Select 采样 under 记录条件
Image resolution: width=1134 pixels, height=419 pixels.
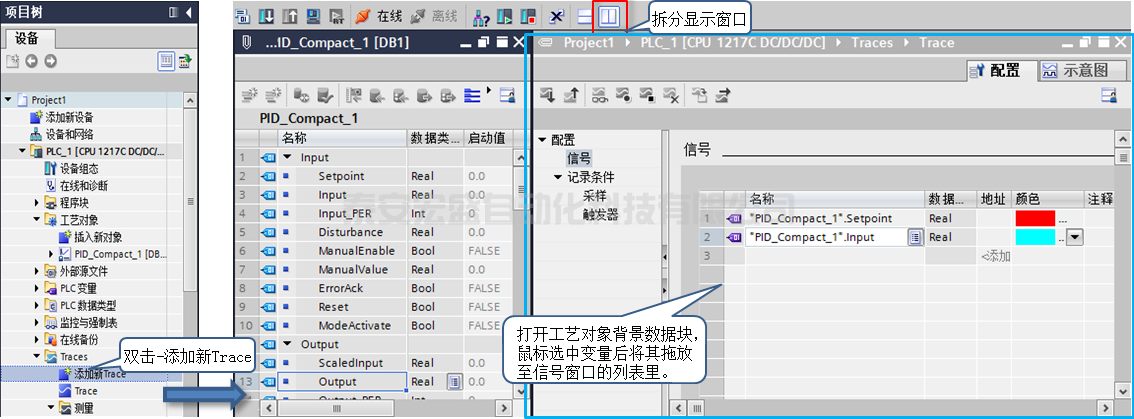coord(595,196)
